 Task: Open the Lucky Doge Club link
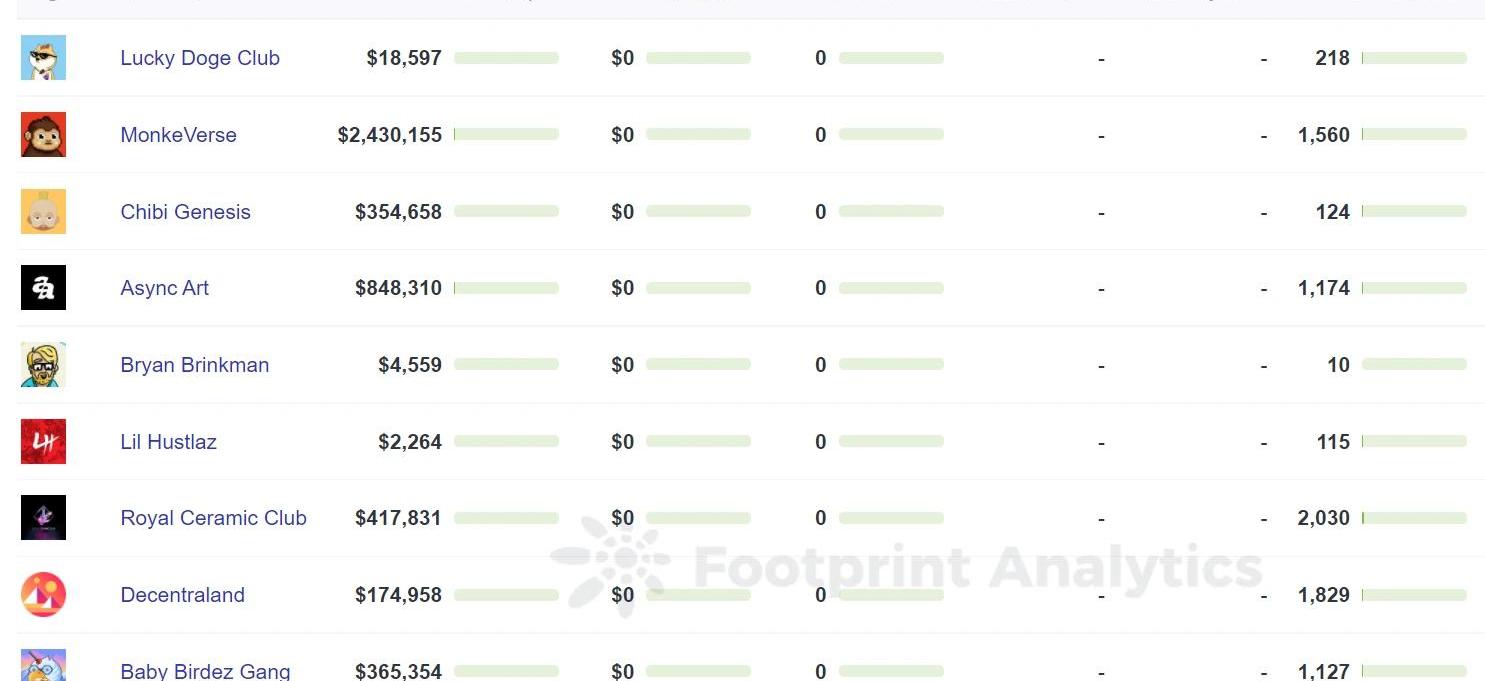[200, 58]
